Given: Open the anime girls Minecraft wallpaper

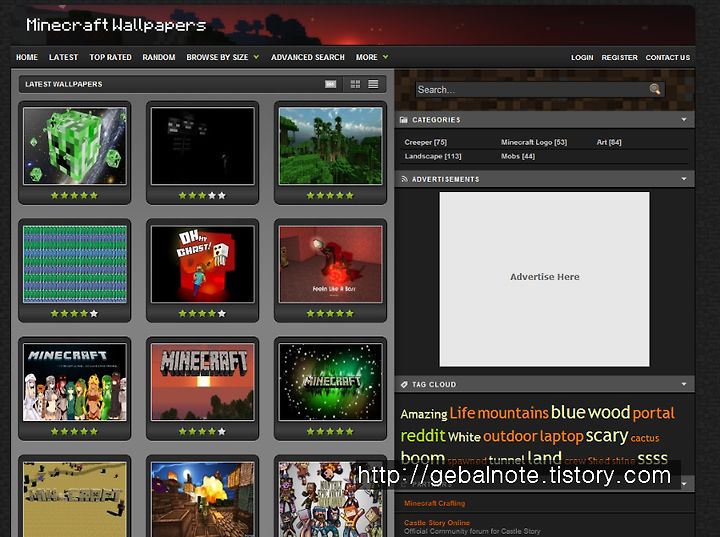Looking at the screenshot, I should 75,382.
